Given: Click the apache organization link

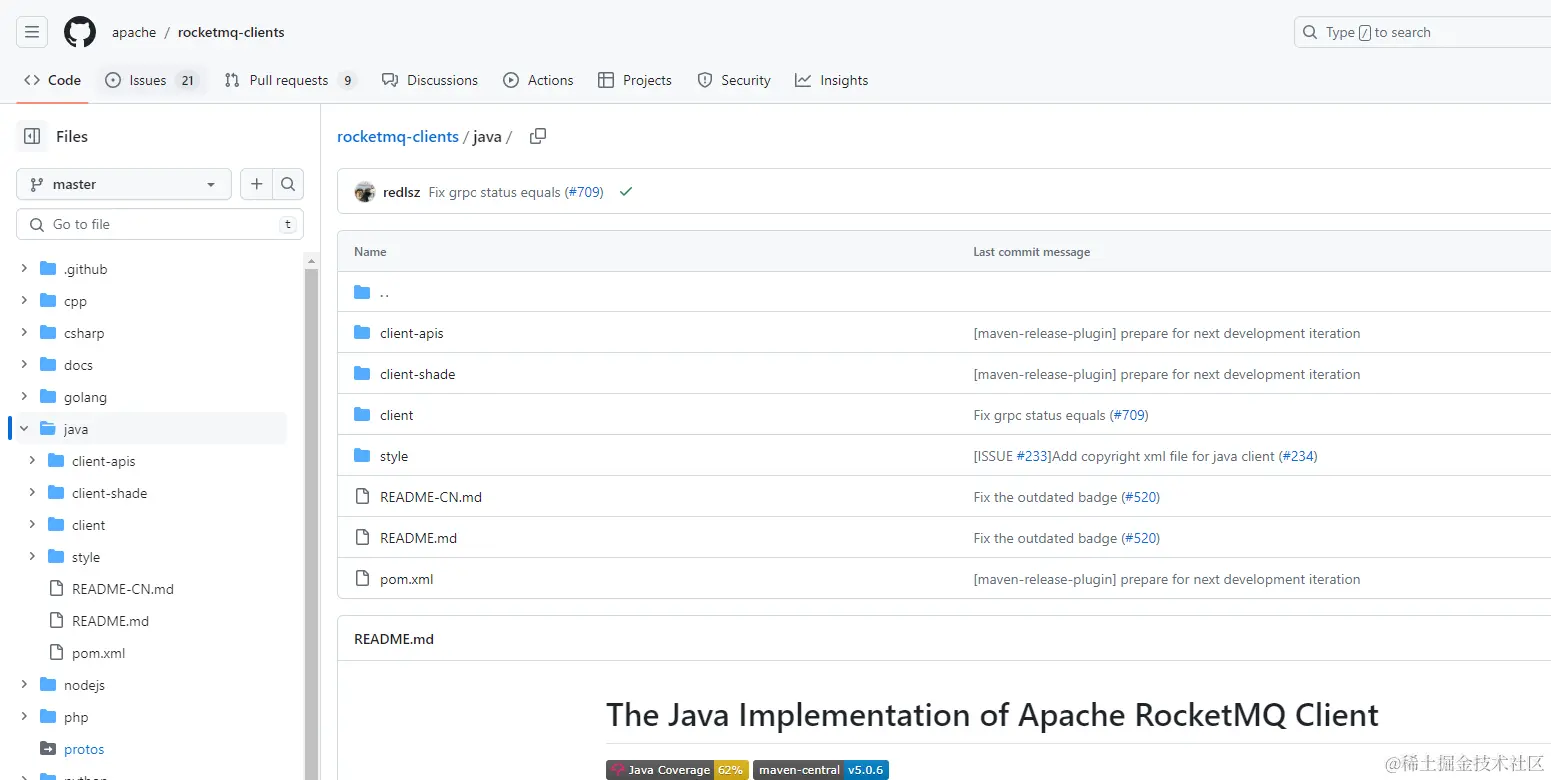Looking at the screenshot, I should [134, 32].
